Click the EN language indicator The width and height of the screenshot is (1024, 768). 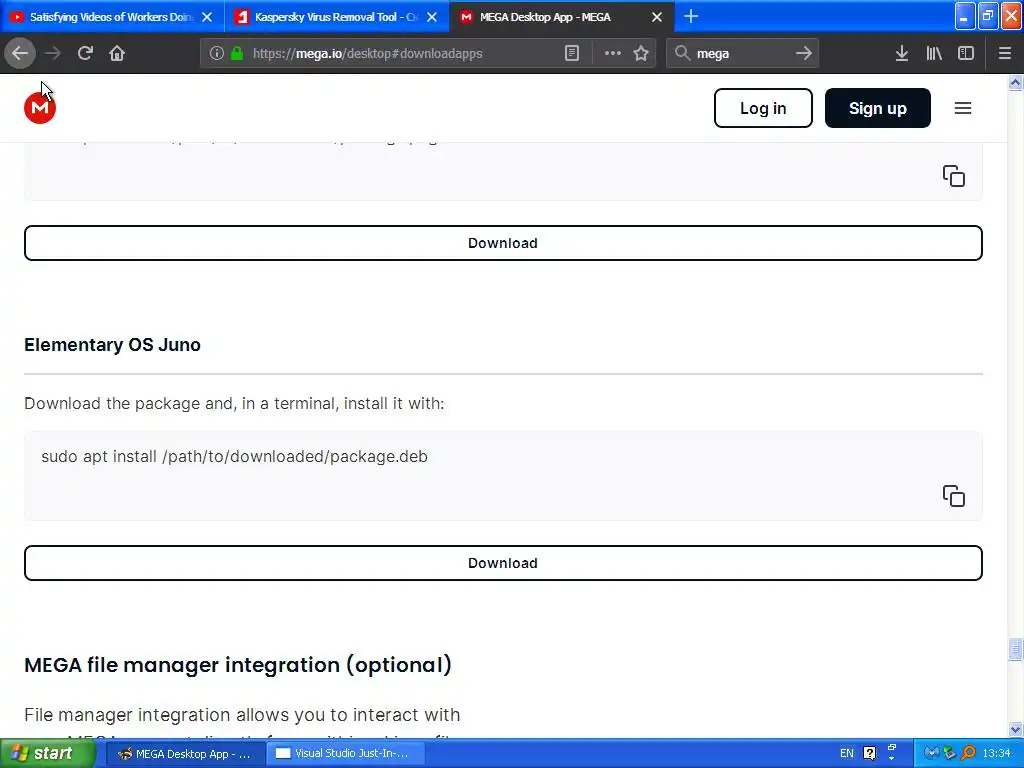pos(846,754)
